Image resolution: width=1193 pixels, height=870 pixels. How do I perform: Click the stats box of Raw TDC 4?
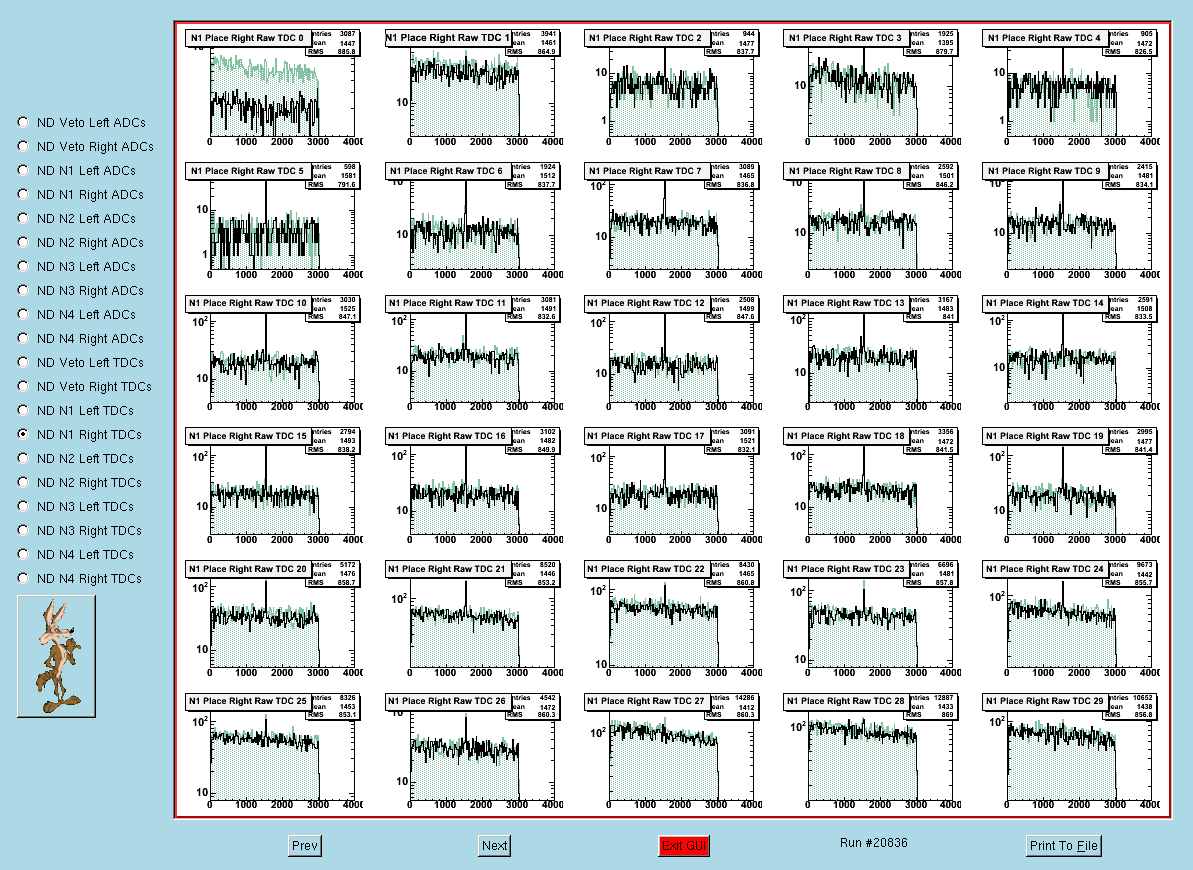(x=1131, y=43)
